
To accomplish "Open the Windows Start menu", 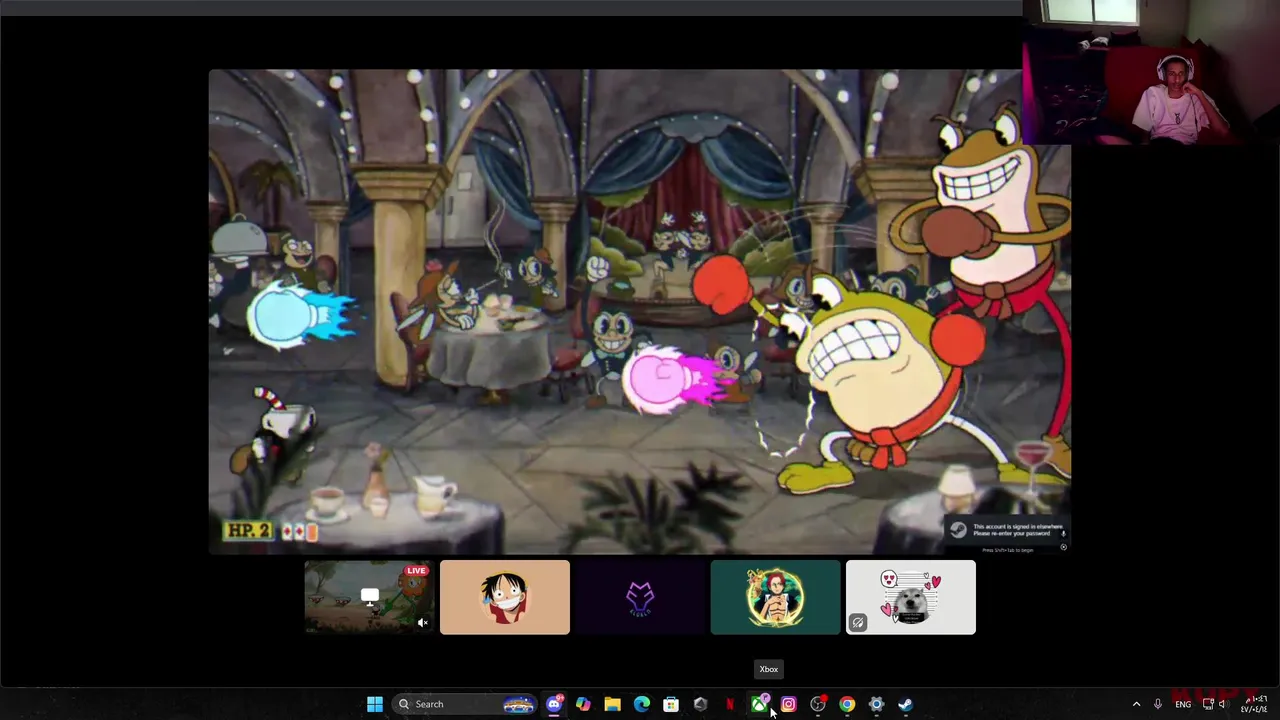I will [x=375, y=704].
